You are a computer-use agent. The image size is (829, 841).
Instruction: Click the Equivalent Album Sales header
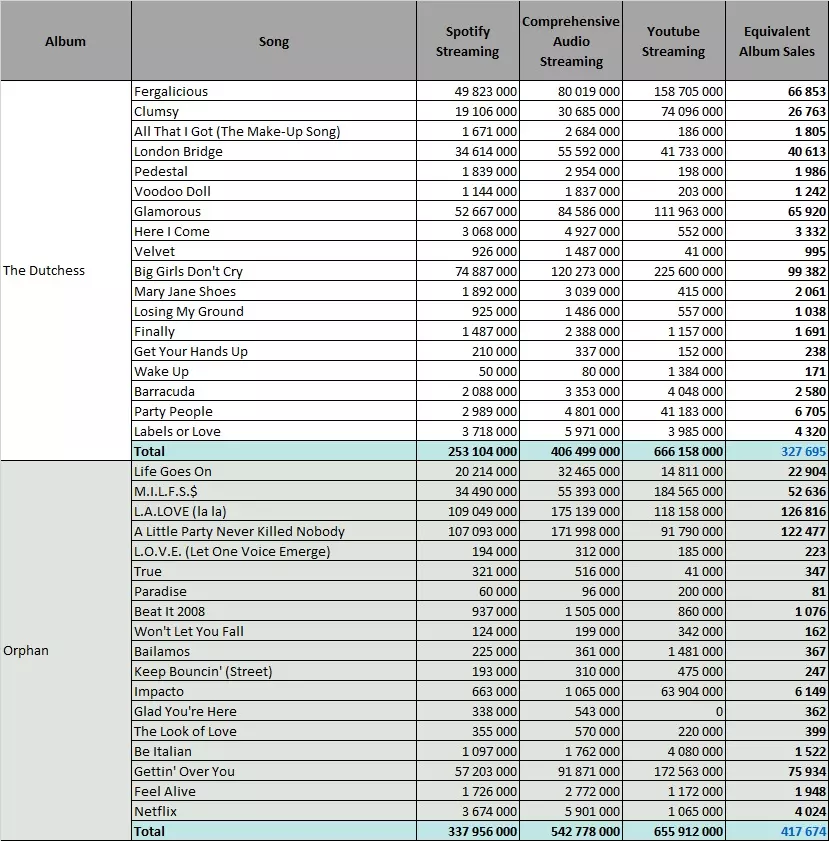point(776,41)
